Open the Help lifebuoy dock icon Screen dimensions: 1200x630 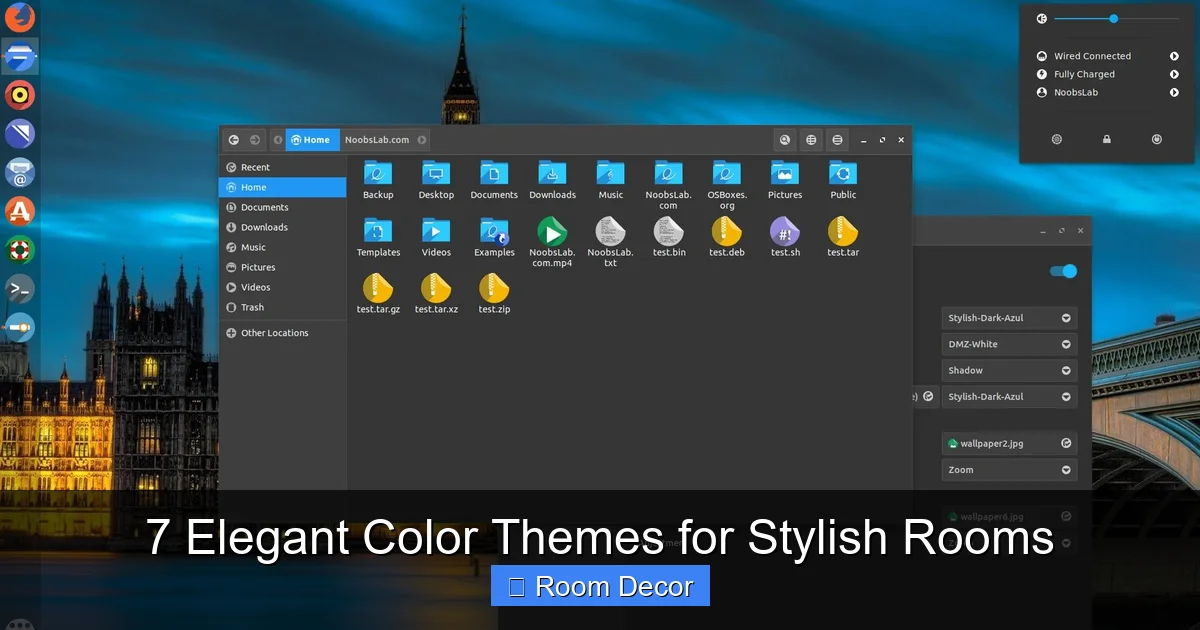click(x=19, y=250)
